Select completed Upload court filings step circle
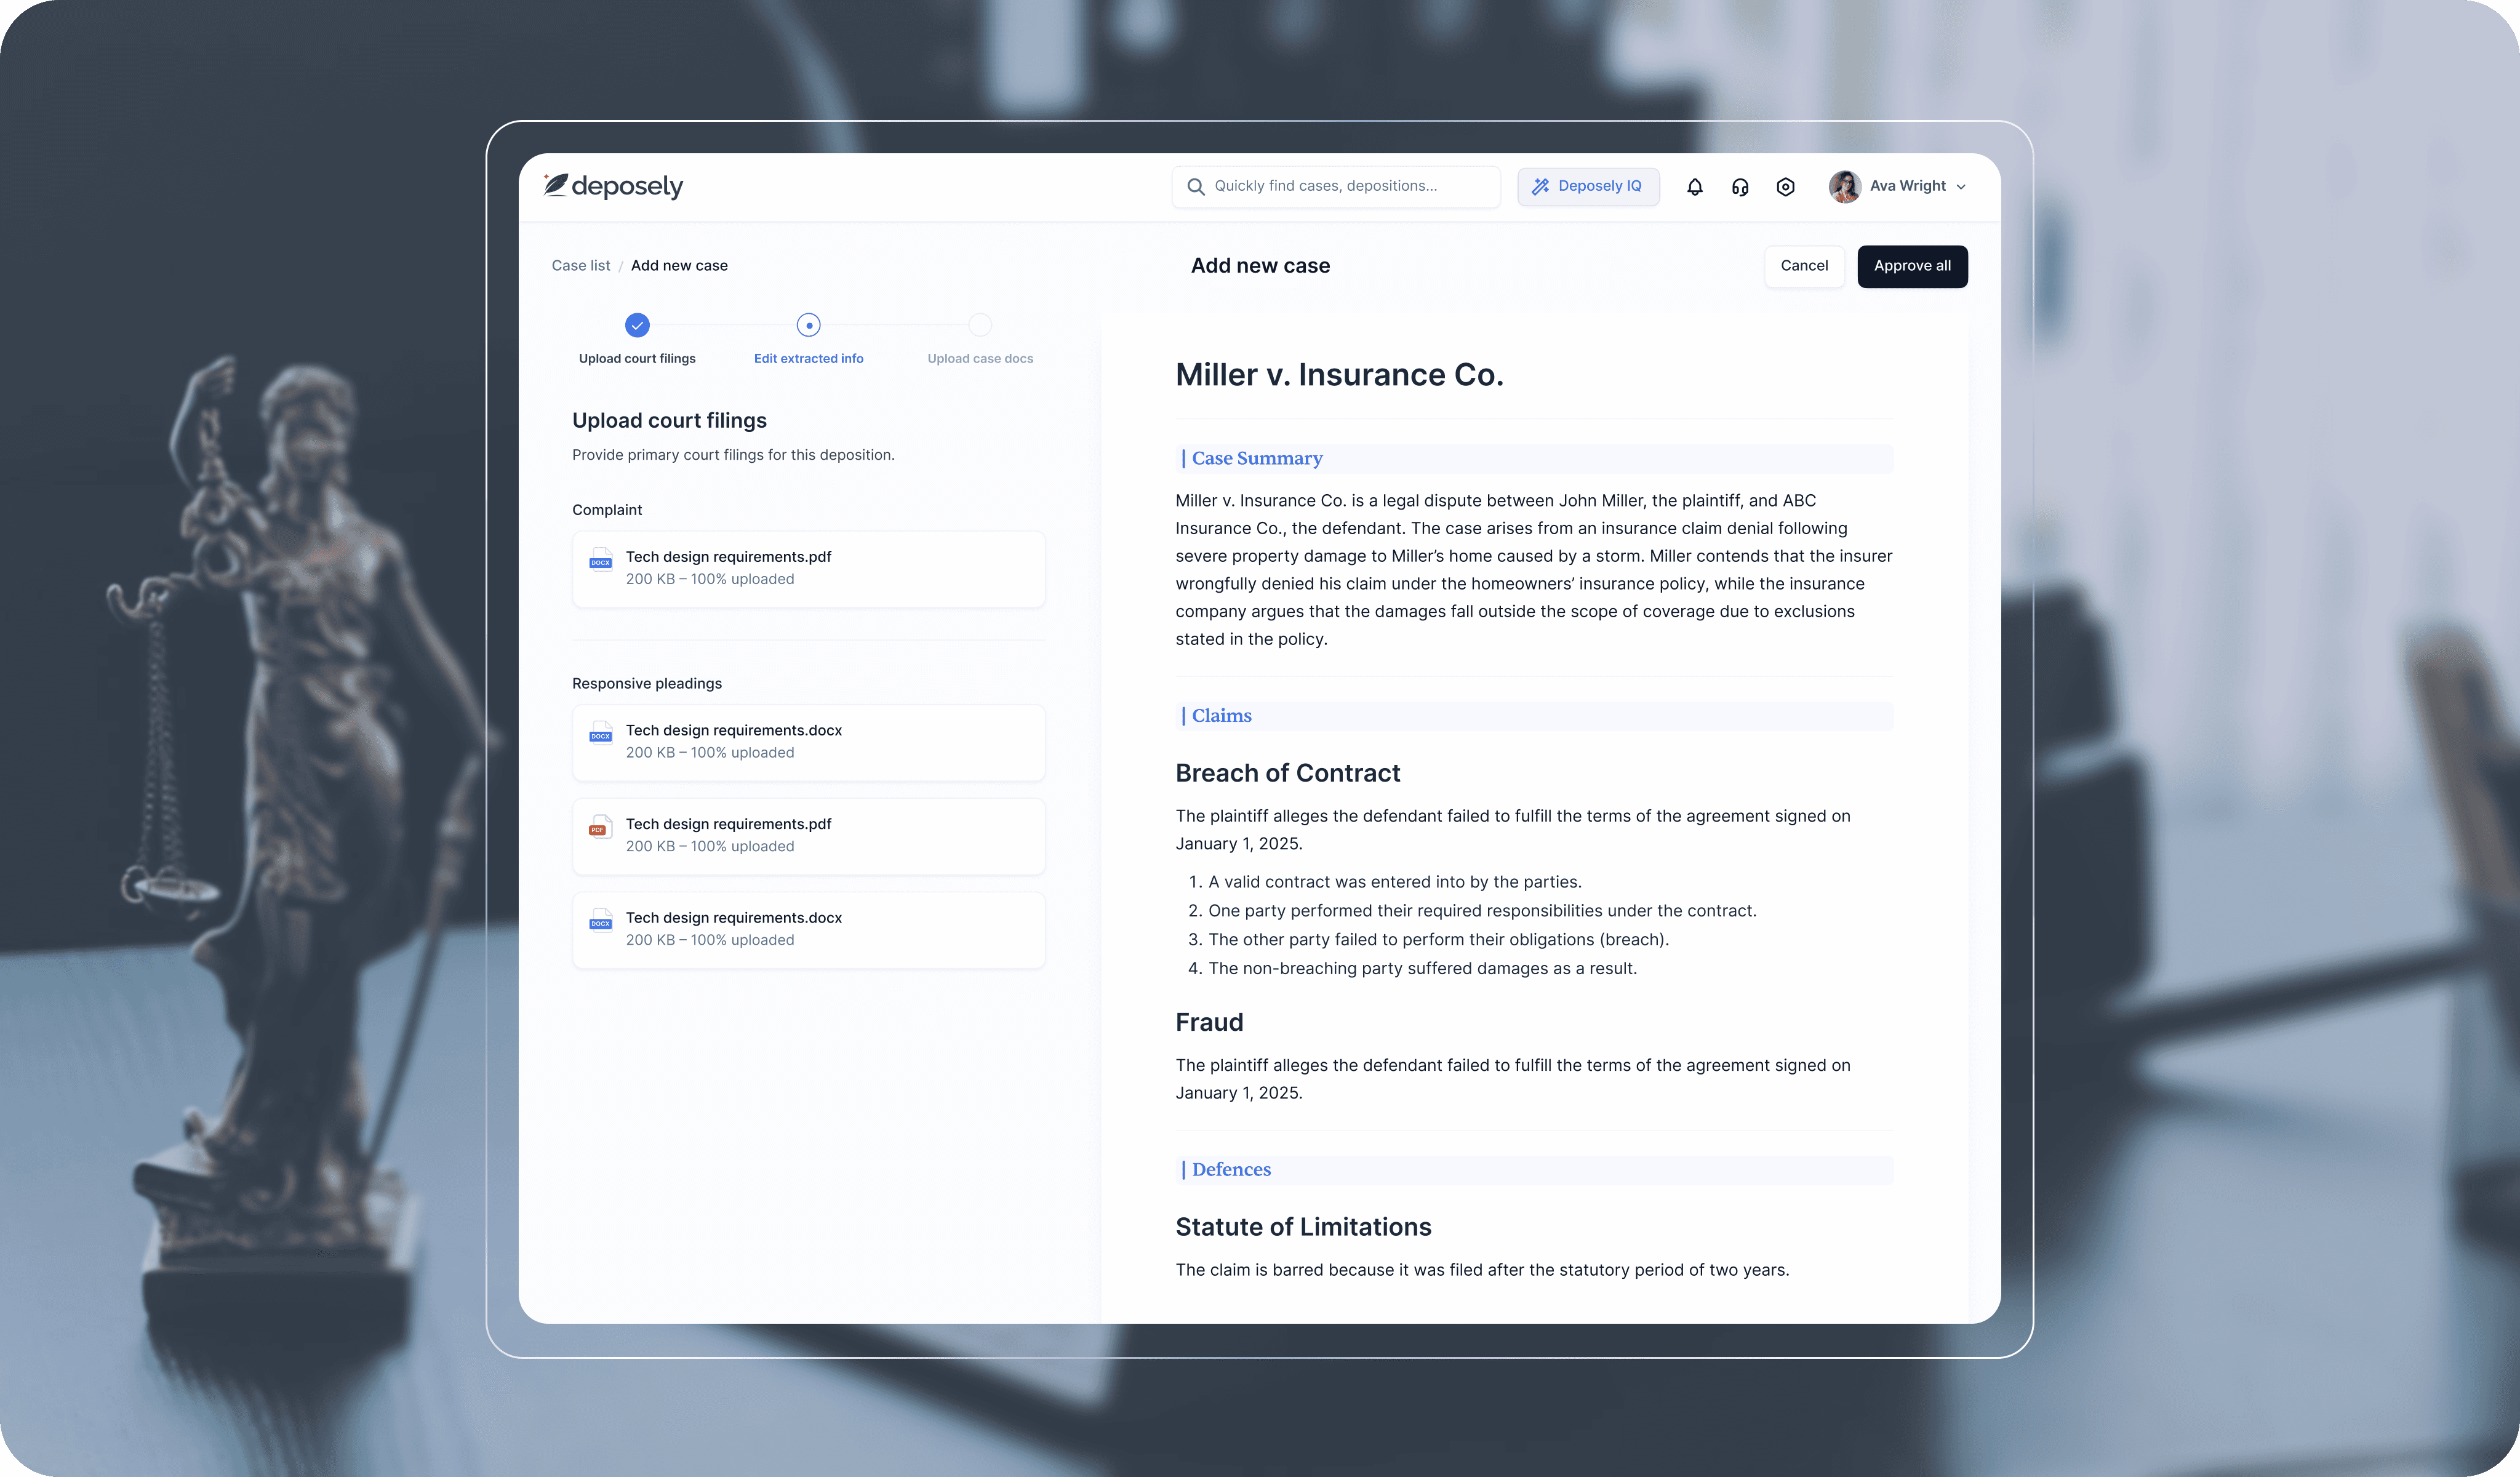The image size is (2520, 1477). 637,325
